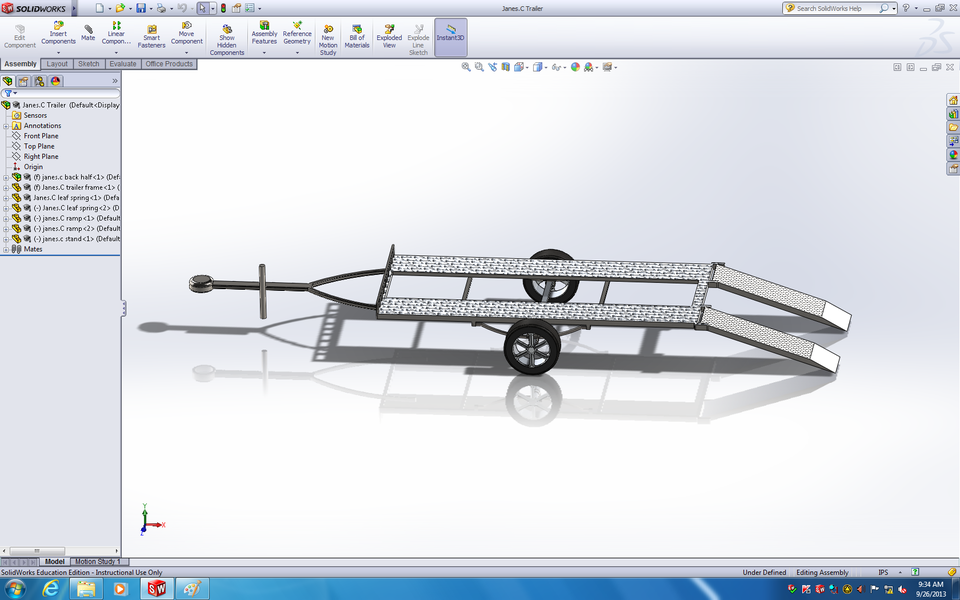The height and width of the screenshot is (600, 960).
Task: Open File Properties icon in quick toolbar
Action: click(x=236, y=8)
